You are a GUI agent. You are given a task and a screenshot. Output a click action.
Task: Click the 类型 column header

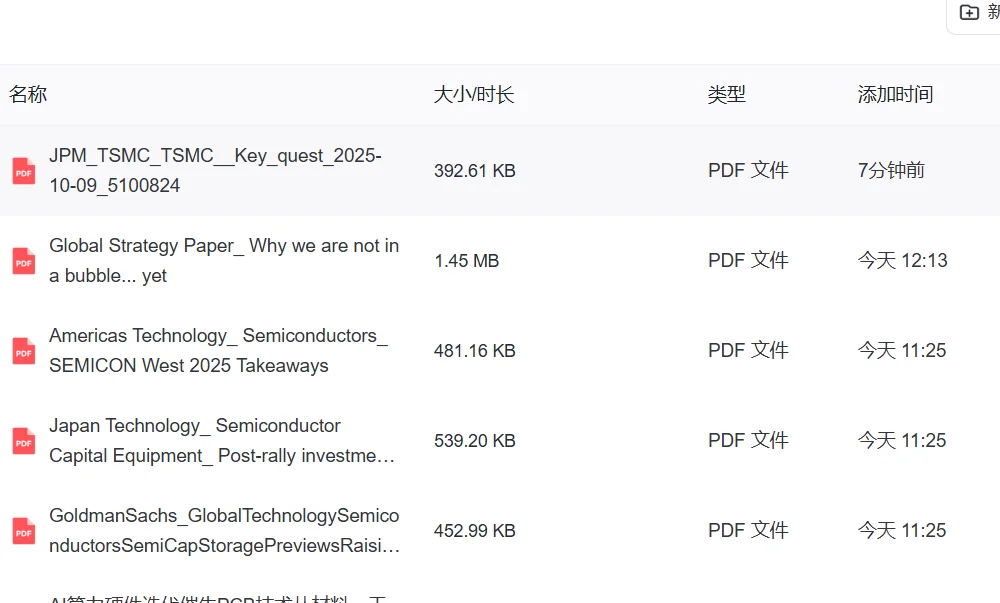point(727,95)
